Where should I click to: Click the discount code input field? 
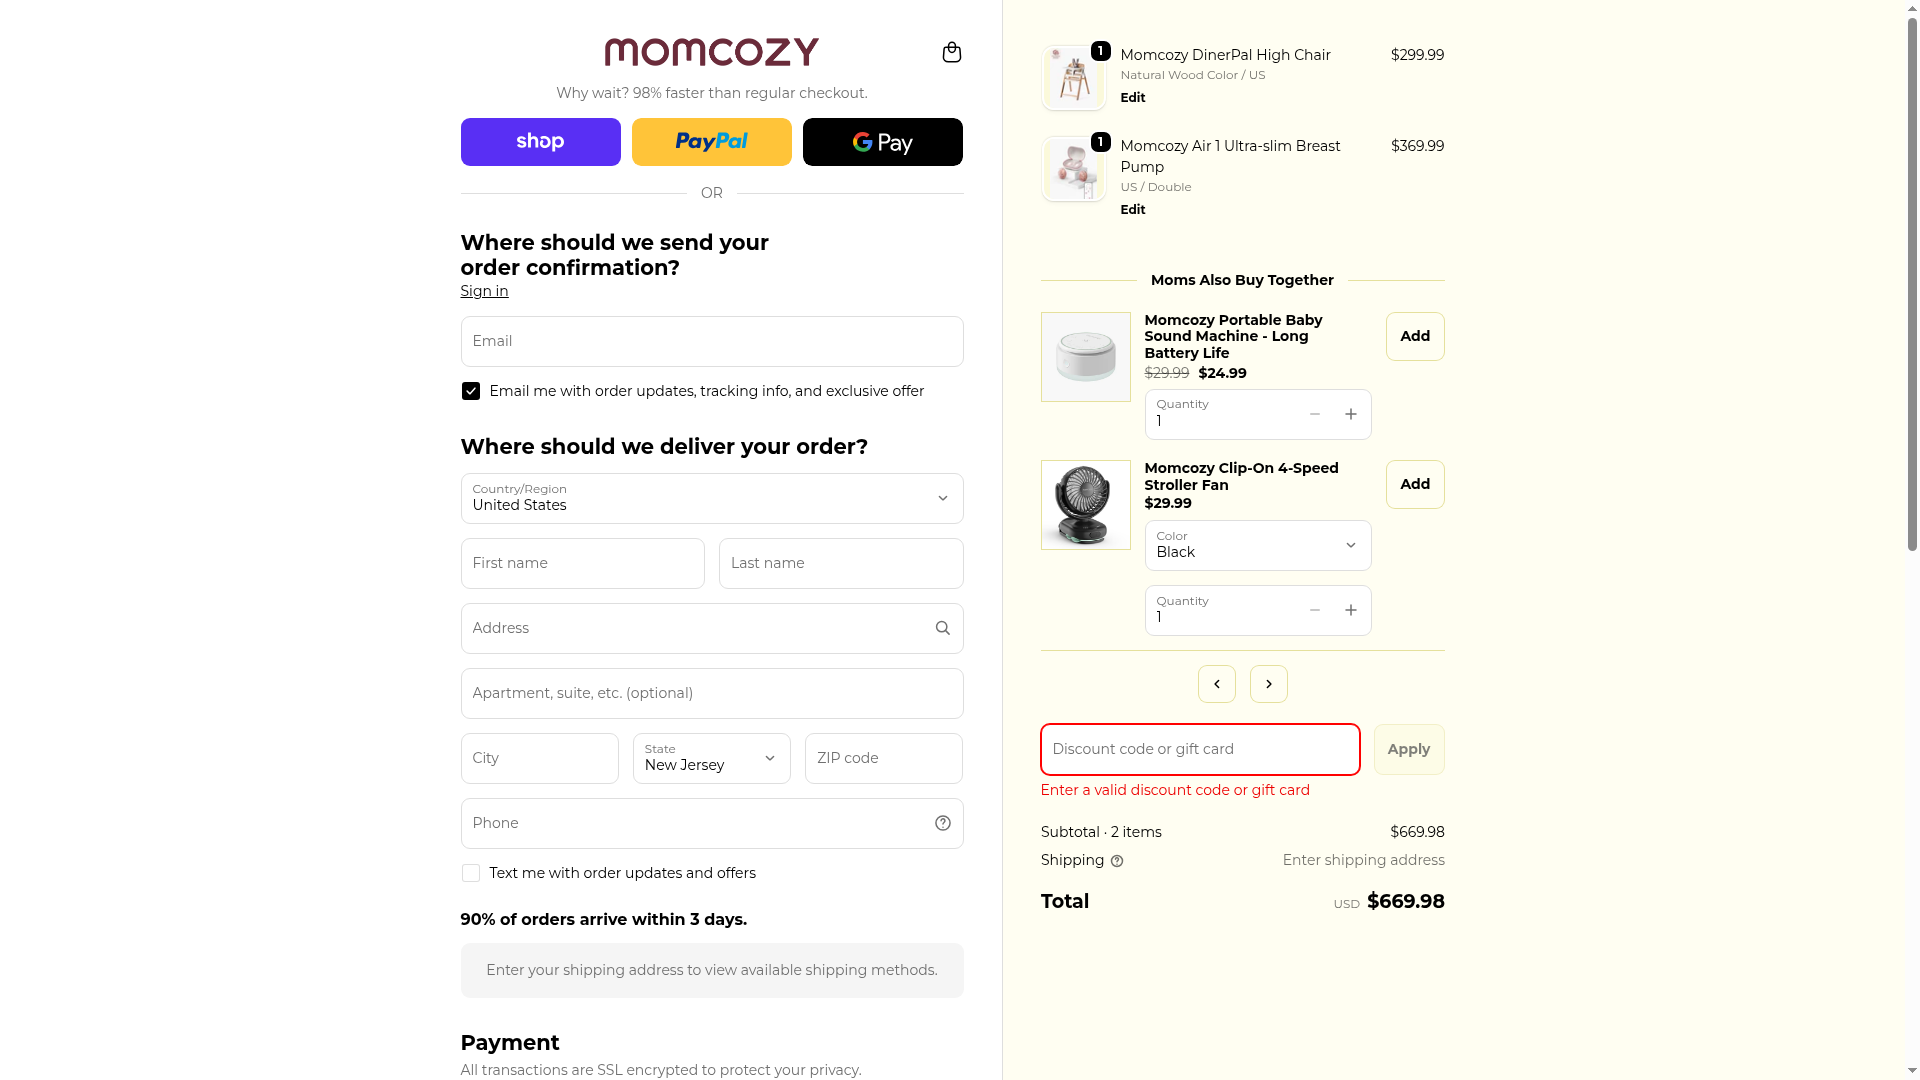click(x=1199, y=749)
